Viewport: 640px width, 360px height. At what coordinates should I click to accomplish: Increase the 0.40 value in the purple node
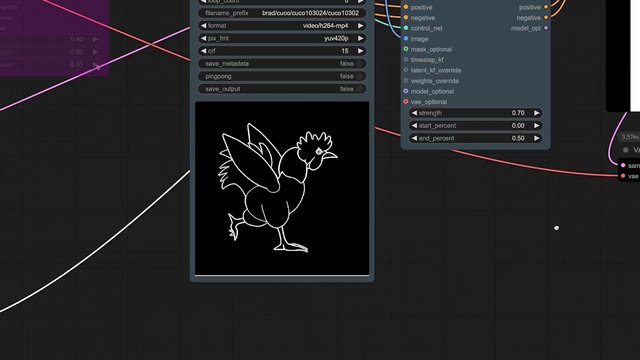tap(95, 39)
